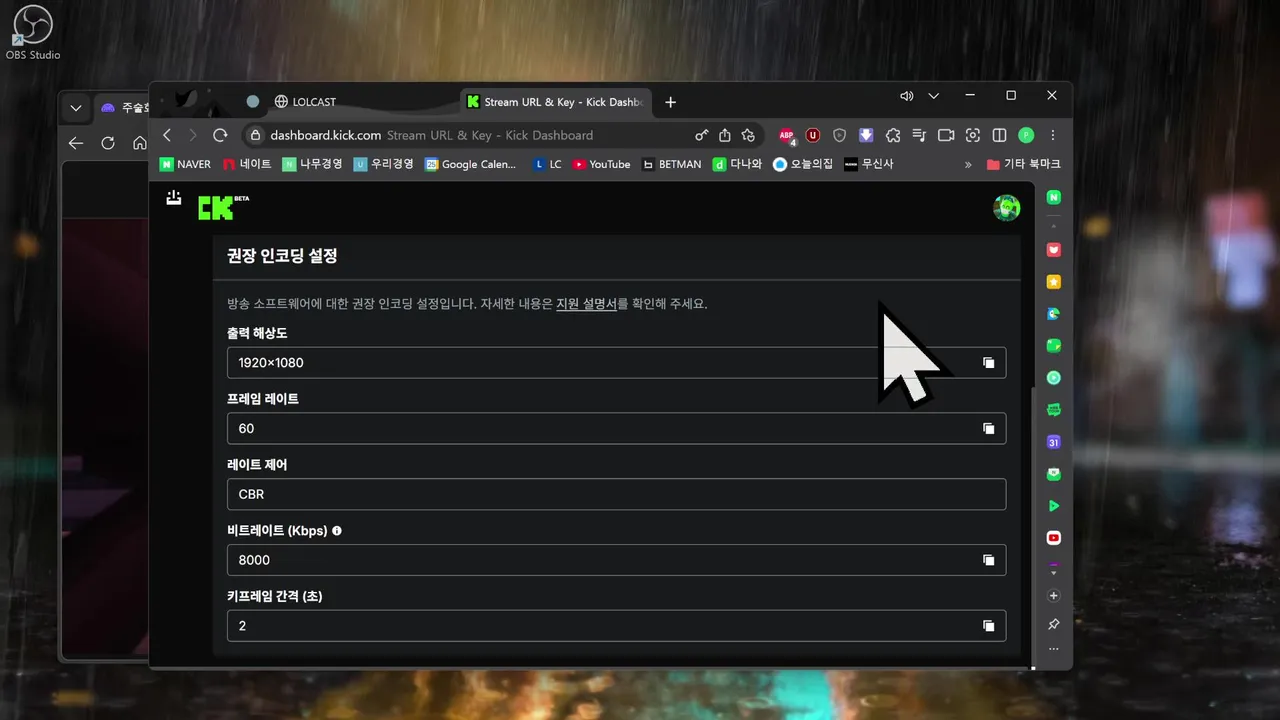Open the Kick sidebar menu icon
This screenshot has height=720, width=1280.
174,198
